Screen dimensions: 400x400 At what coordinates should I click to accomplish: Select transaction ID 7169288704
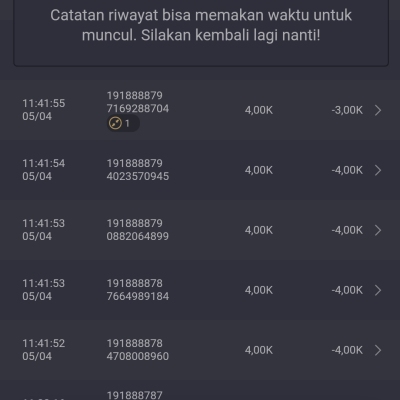tap(138, 109)
